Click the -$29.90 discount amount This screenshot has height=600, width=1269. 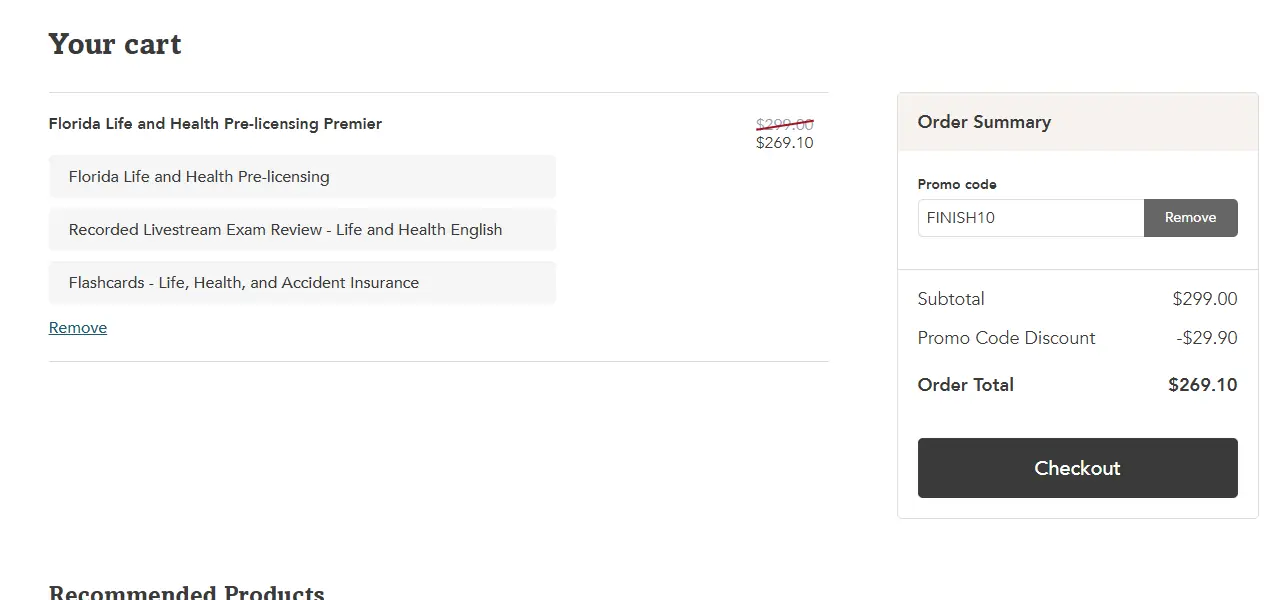pyautogui.click(x=1206, y=338)
